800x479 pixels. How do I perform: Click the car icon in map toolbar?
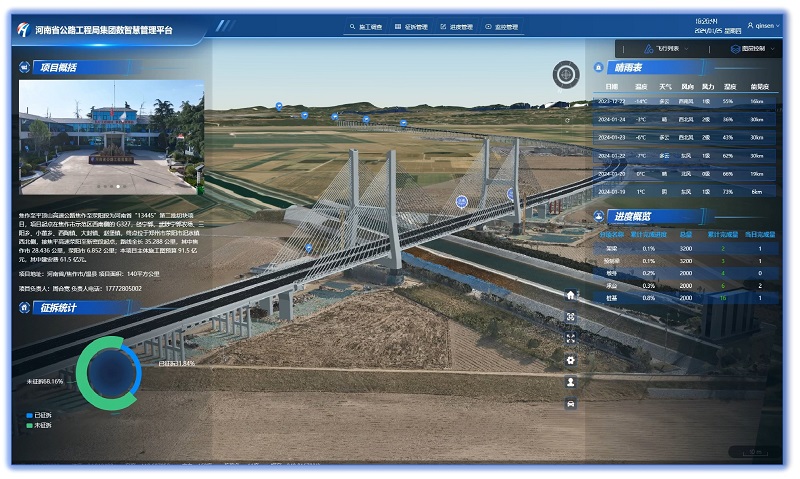tap(570, 403)
